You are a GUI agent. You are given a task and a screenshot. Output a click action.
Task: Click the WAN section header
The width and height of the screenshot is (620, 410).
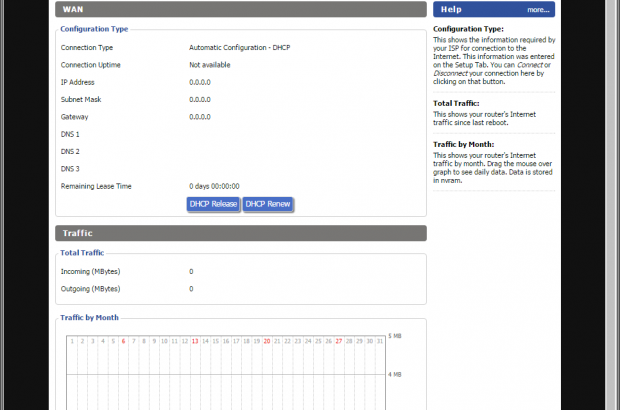(x=240, y=9)
